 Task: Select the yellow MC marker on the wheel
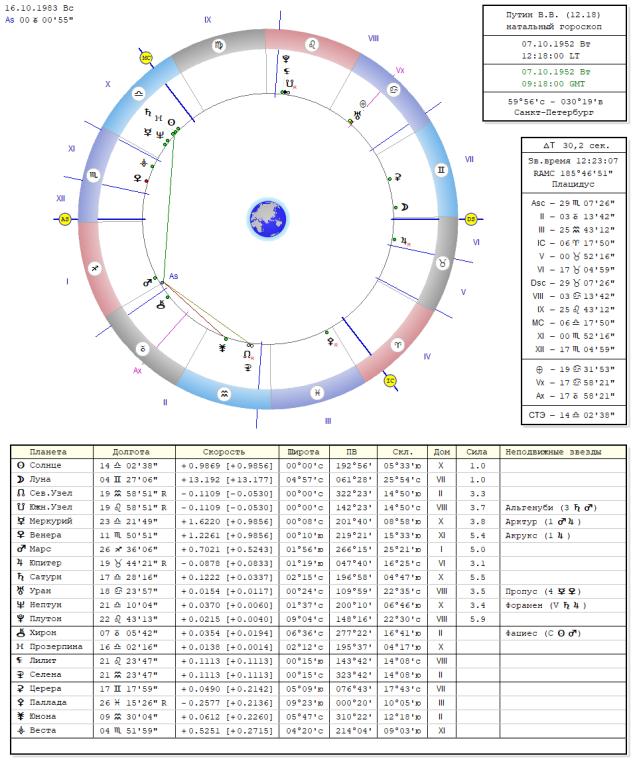146,58
